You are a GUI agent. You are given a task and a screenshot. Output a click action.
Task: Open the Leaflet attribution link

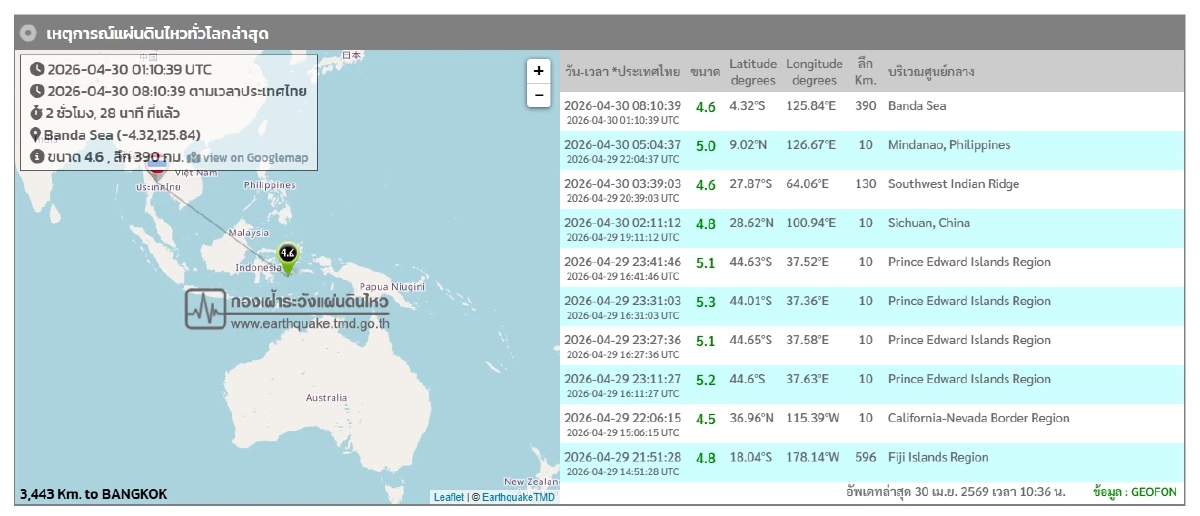click(x=448, y=497)
